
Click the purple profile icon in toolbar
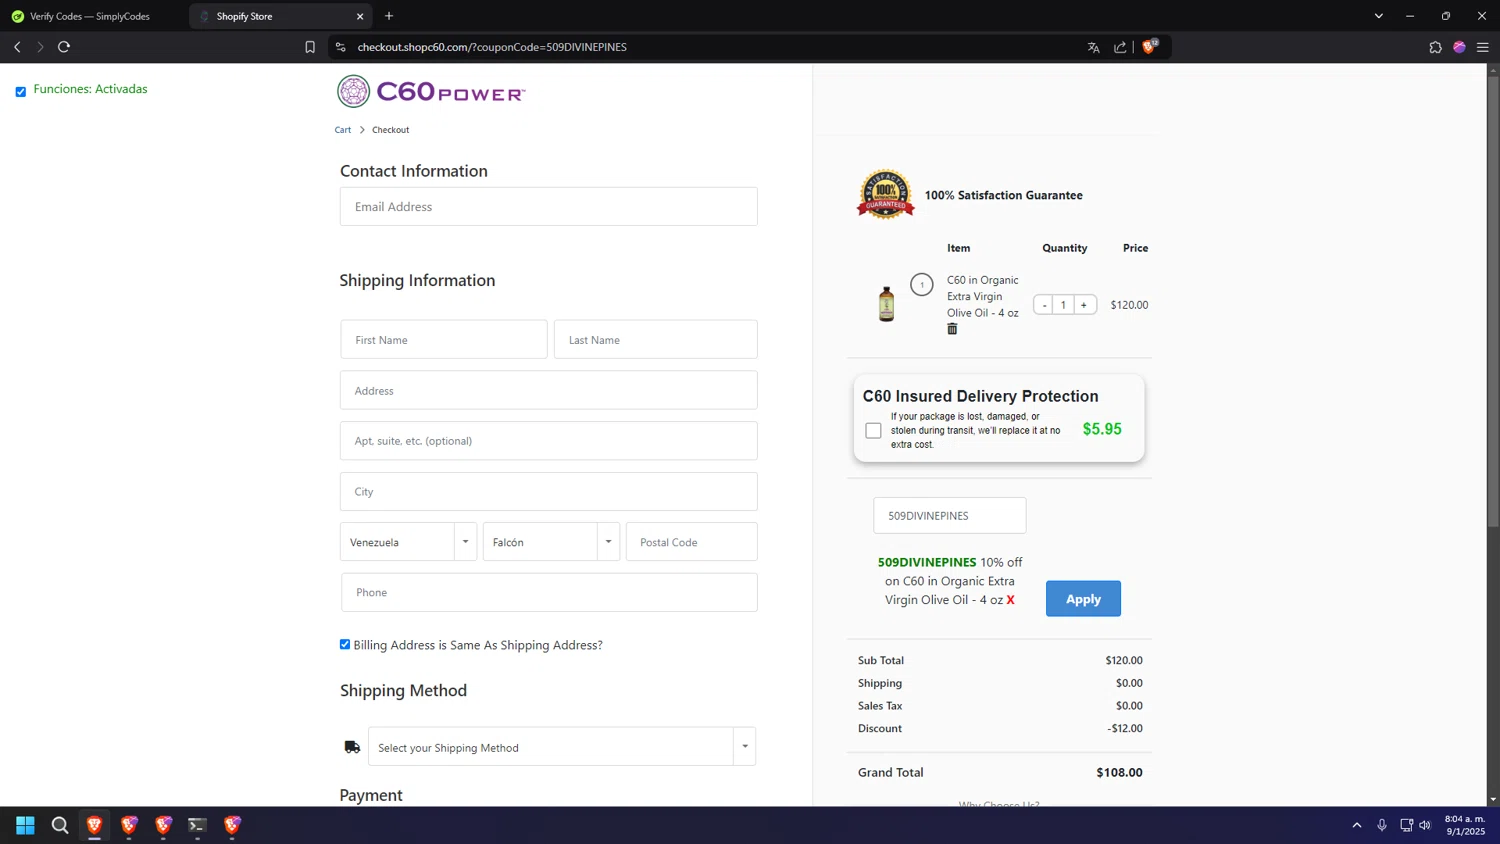click(x=1459, y=47)
